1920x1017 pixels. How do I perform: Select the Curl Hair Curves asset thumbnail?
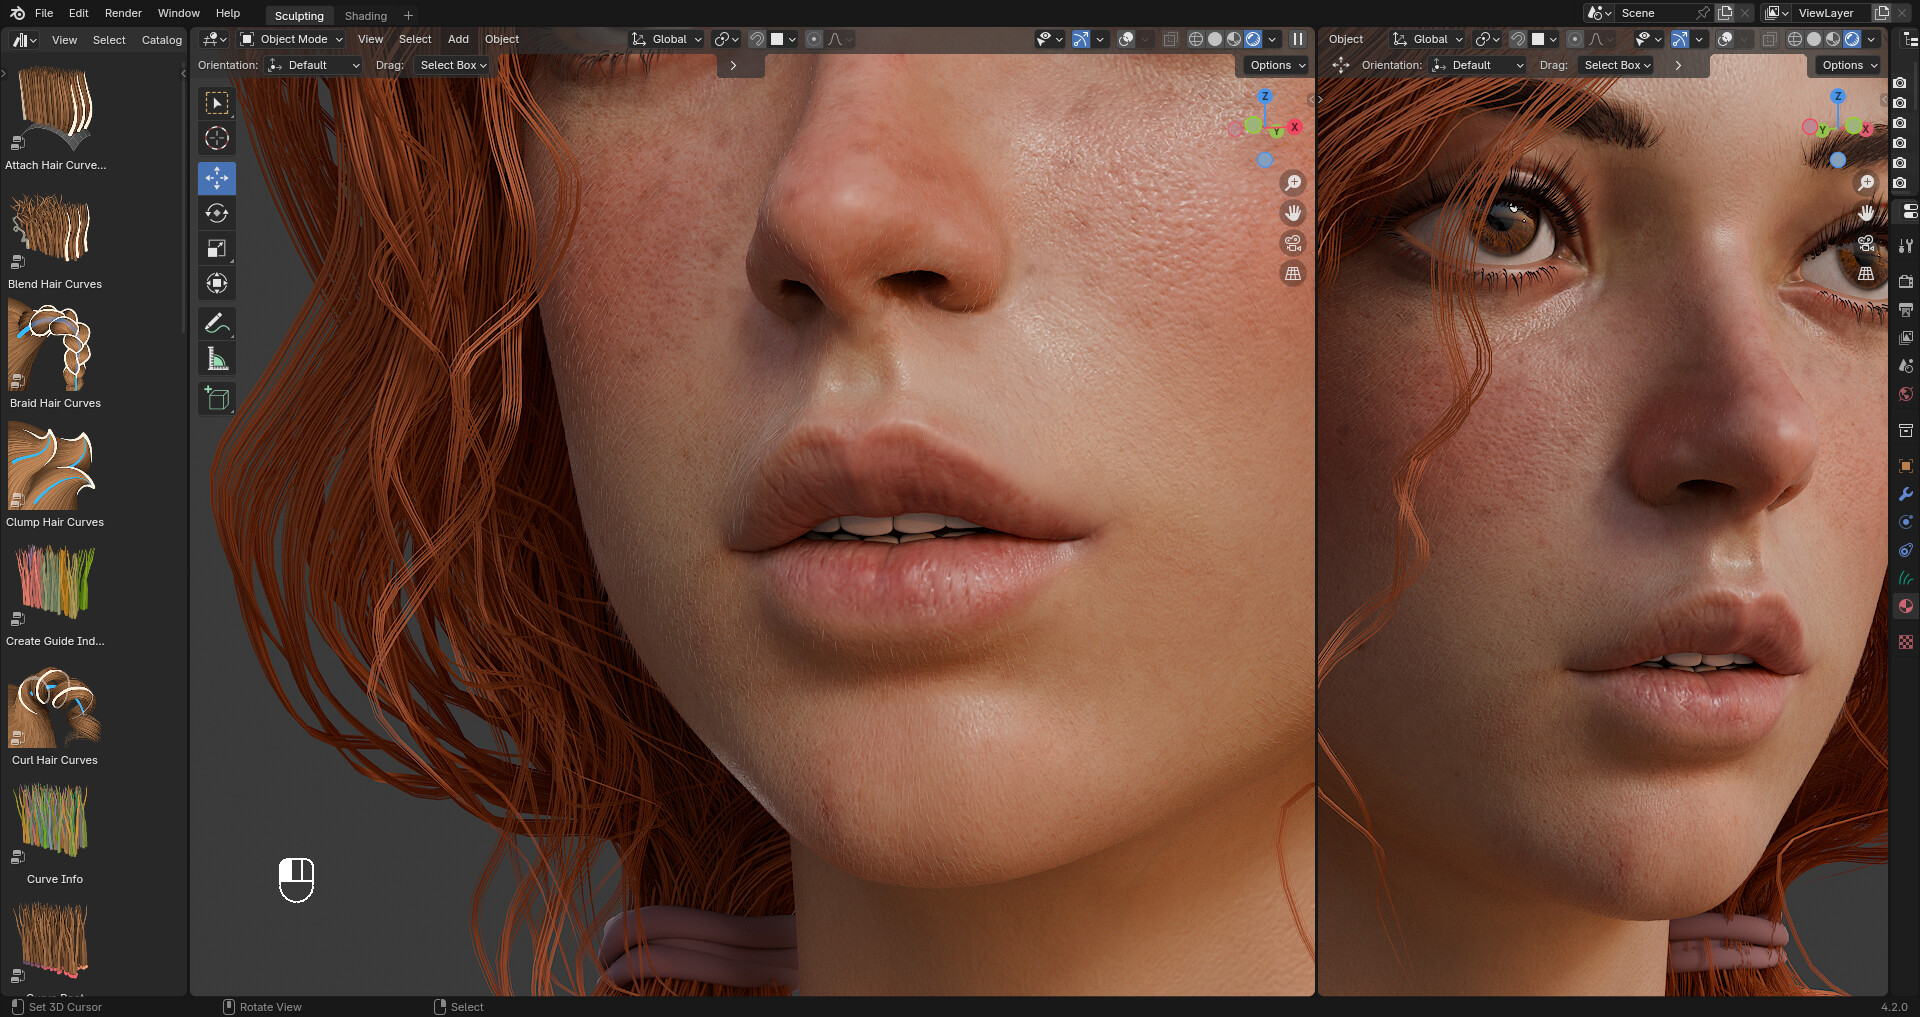54,708
